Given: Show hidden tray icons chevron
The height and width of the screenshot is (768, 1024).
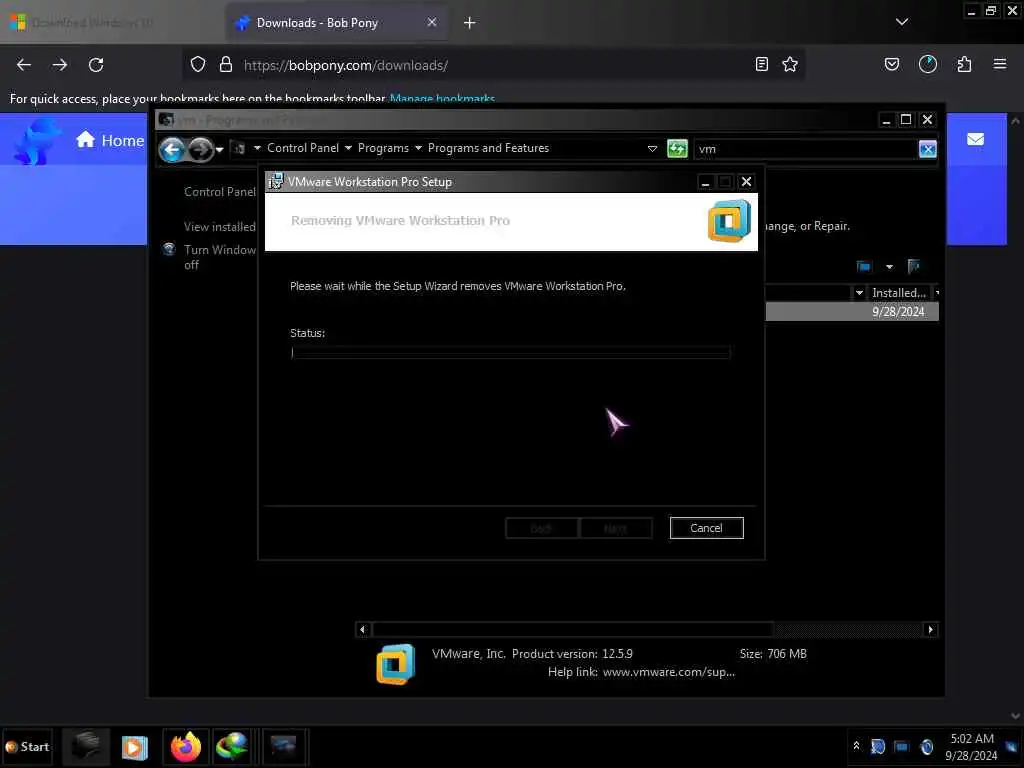Looking at the screenshot, I should (856, 745).
